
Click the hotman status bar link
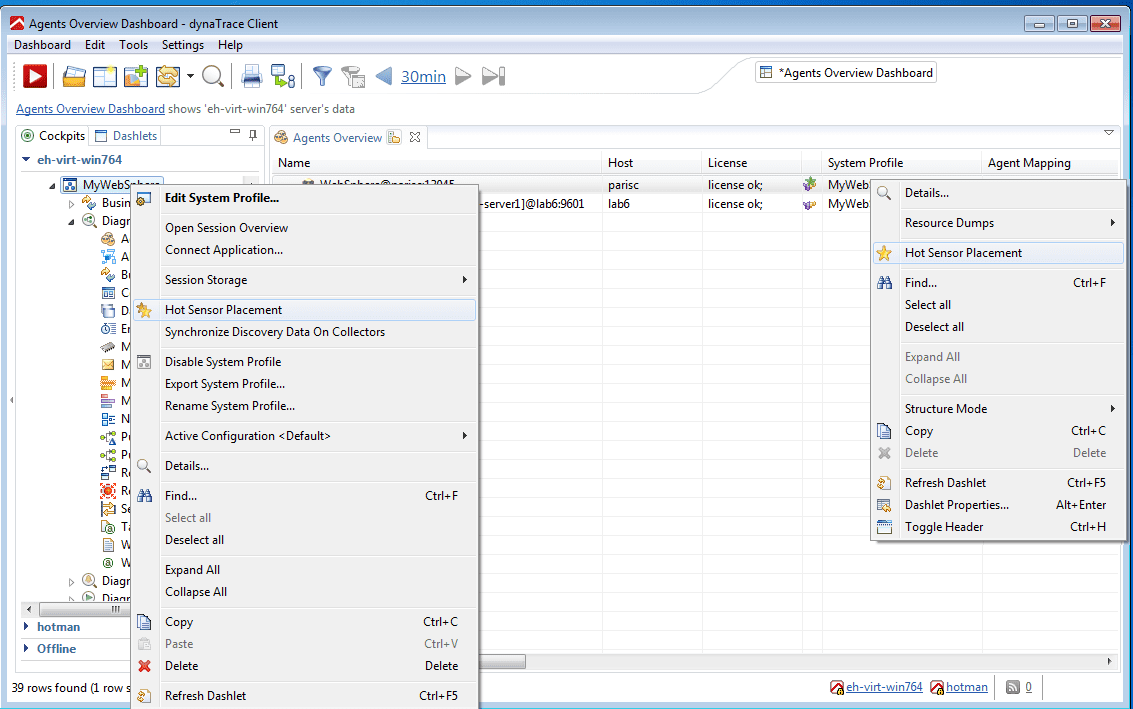coord(967,687)
